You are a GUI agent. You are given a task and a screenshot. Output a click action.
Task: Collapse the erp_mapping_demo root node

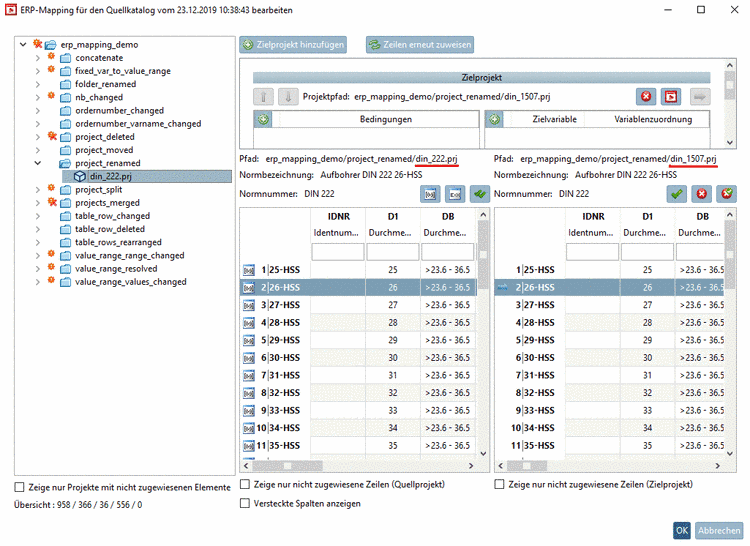point(23,44)
